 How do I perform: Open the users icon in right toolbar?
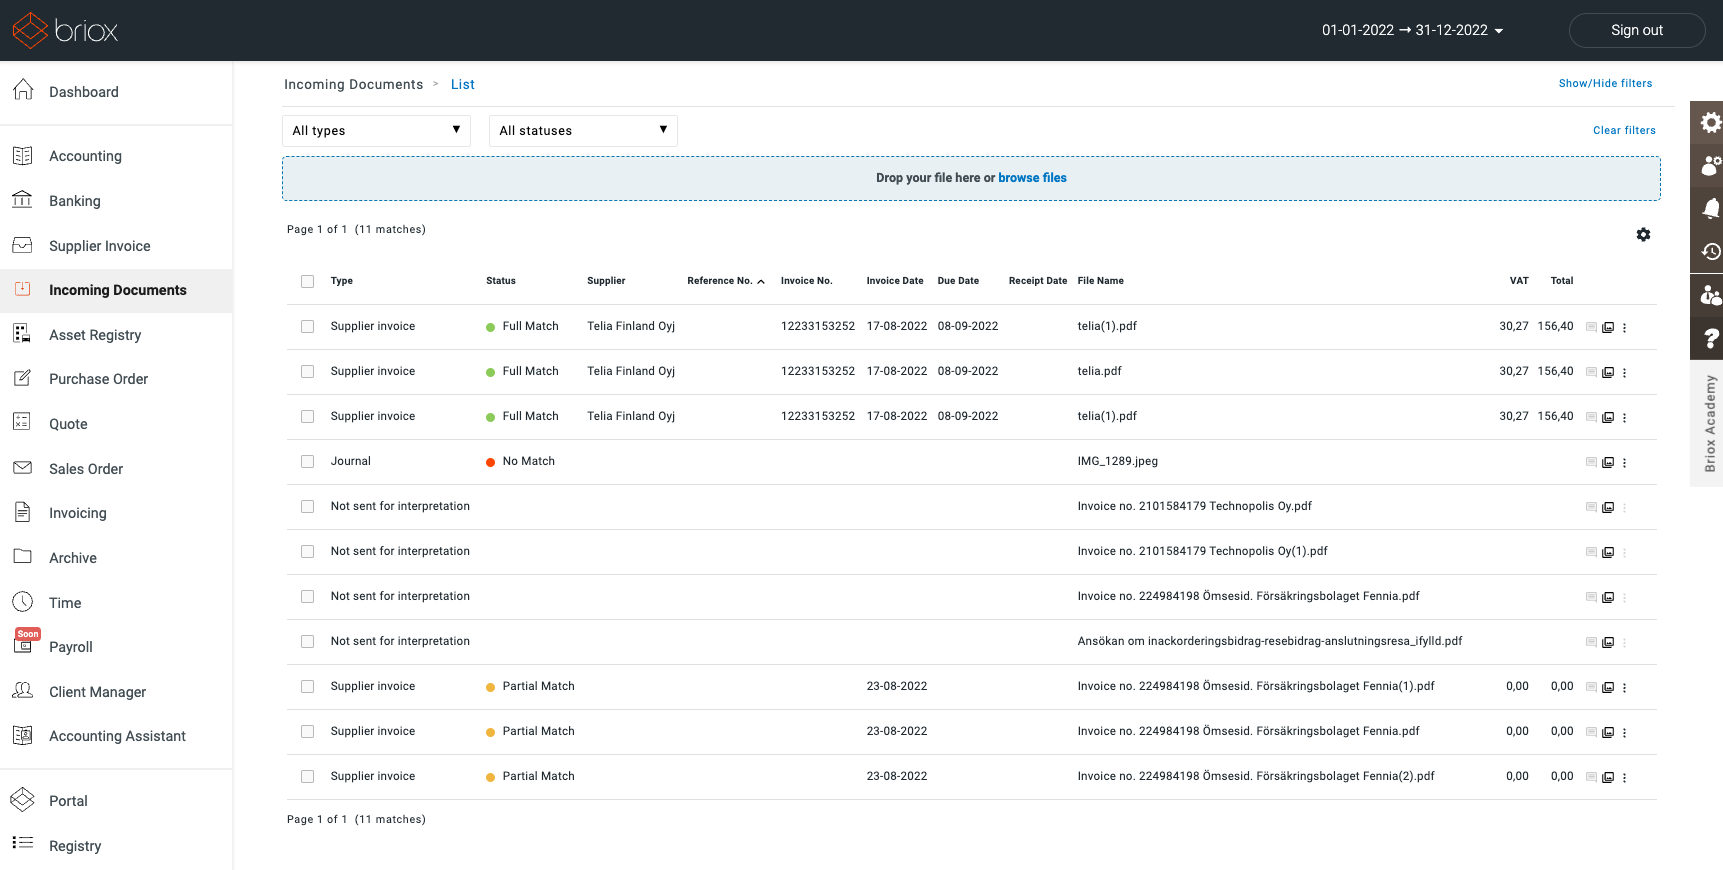[1710, 165]
